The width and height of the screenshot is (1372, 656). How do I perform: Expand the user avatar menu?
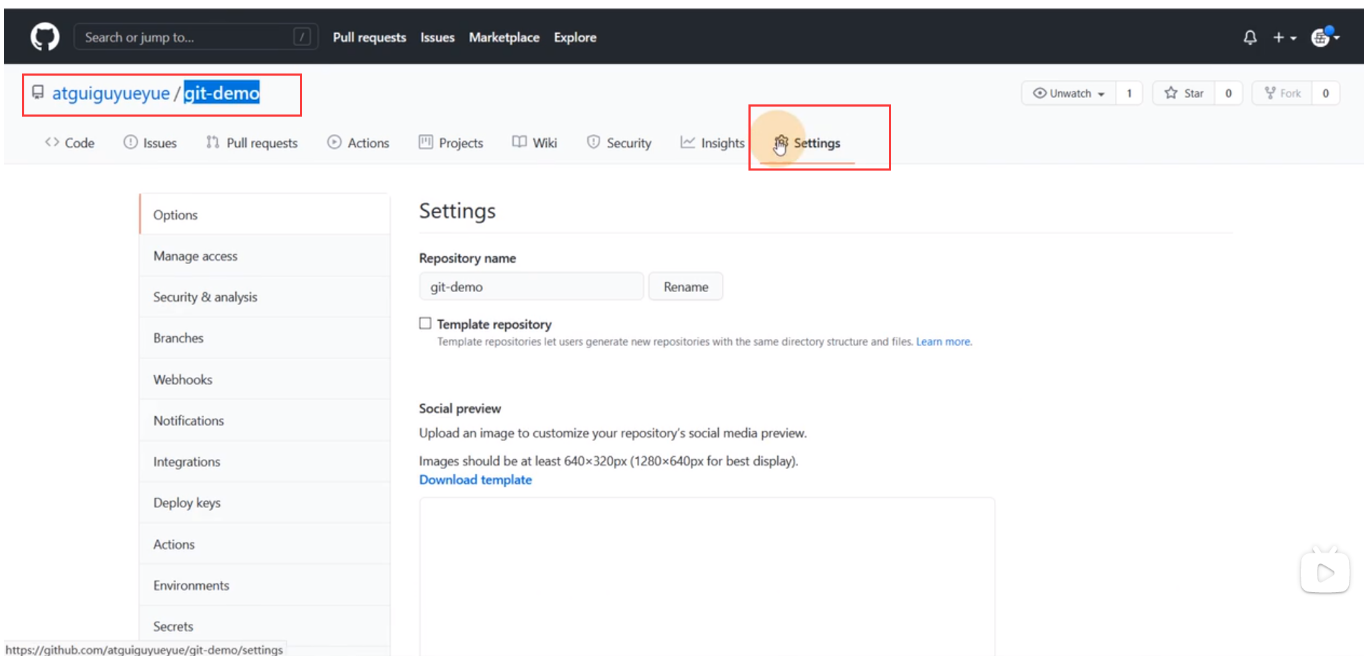[x=1325, y=38]
